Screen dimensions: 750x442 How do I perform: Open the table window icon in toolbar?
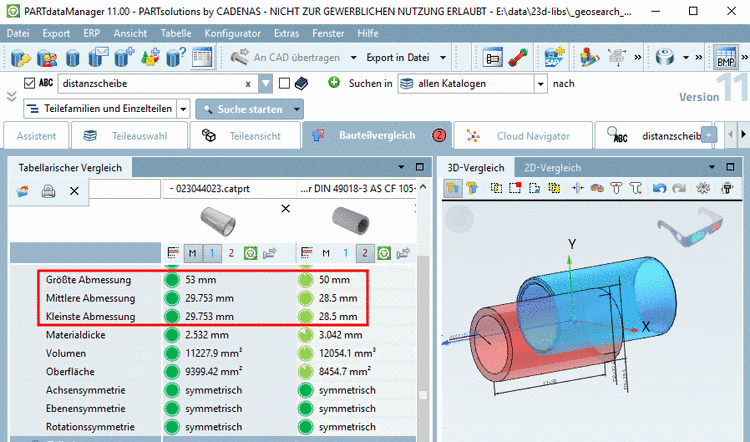(202, 57)
